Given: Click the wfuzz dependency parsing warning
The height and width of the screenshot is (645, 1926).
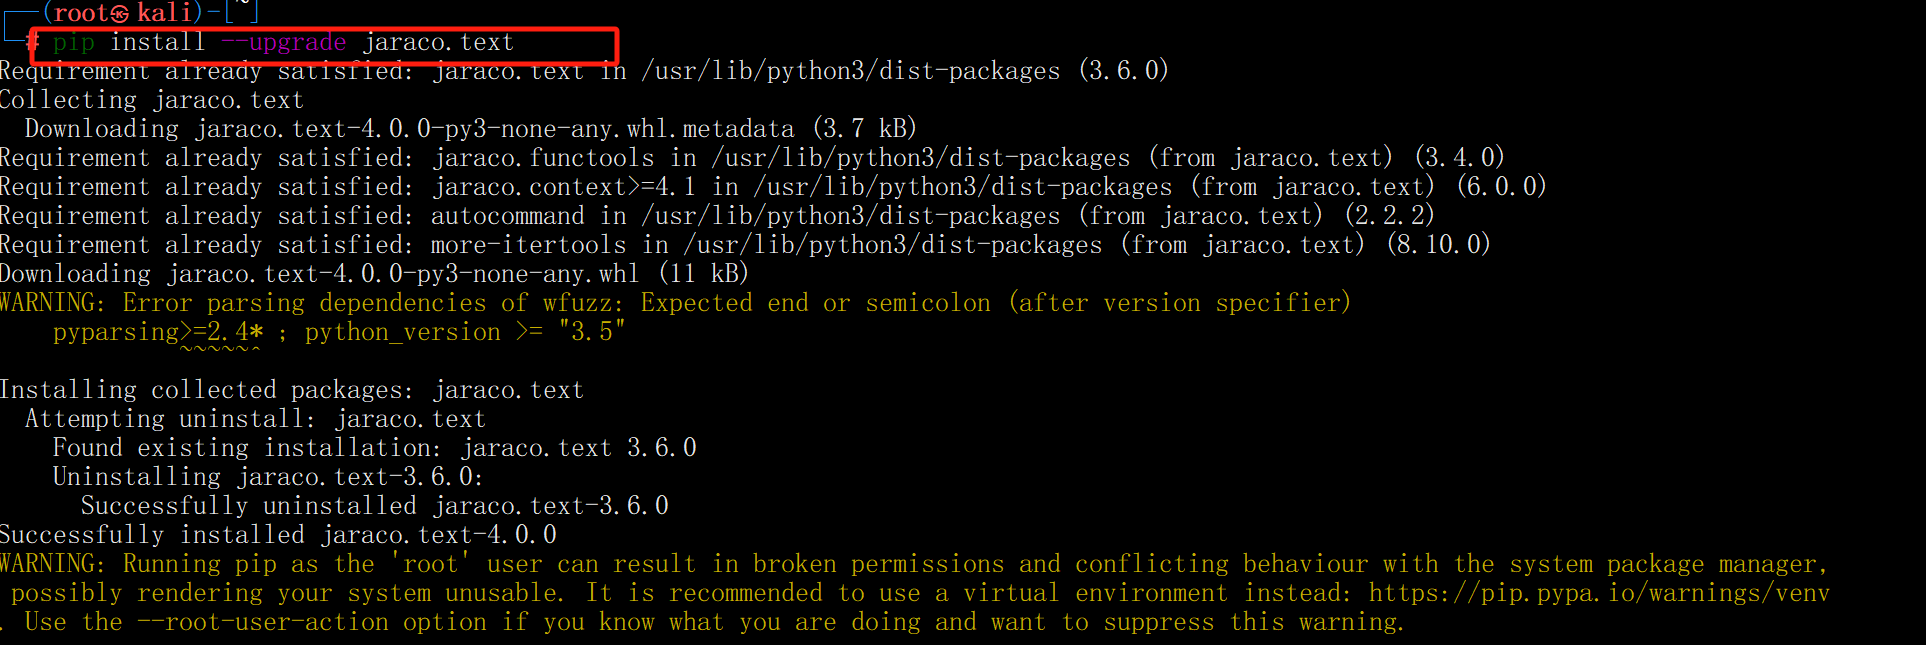Looking at the screenshot, I should 675,303.
